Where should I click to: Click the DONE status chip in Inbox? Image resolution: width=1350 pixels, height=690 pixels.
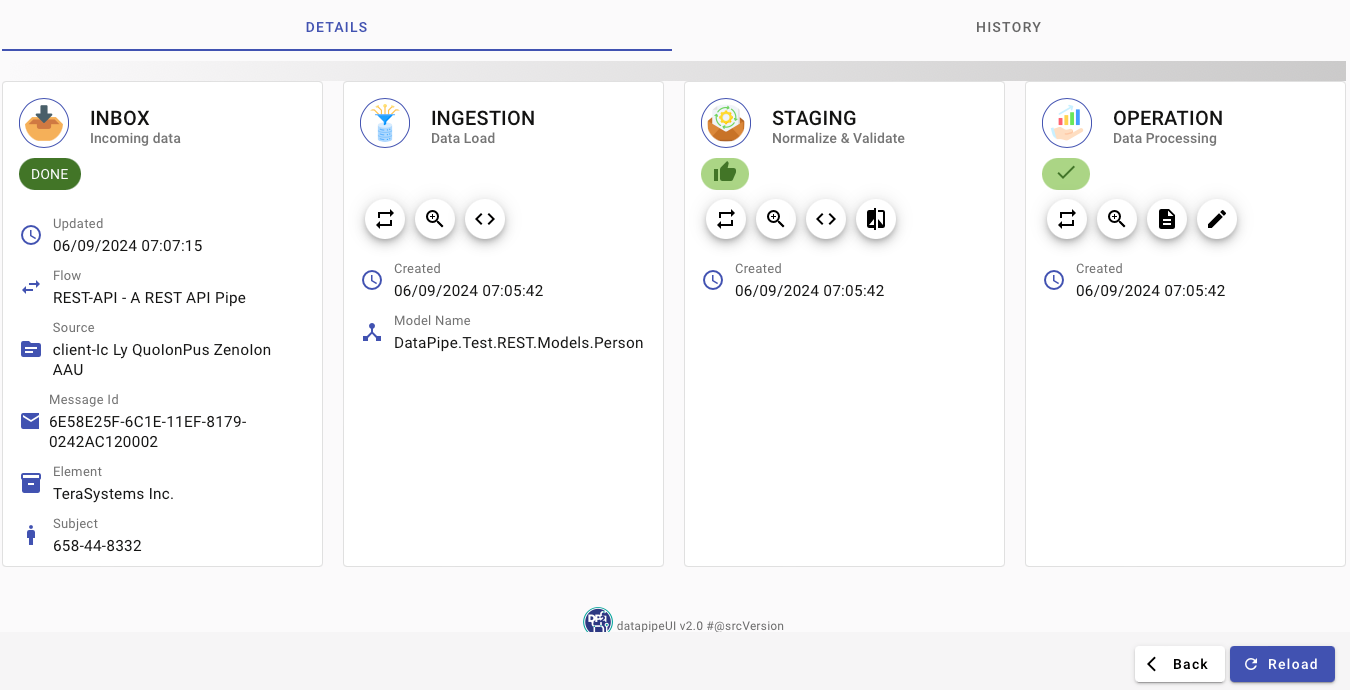pyautogui.click(x=50, y=174)
